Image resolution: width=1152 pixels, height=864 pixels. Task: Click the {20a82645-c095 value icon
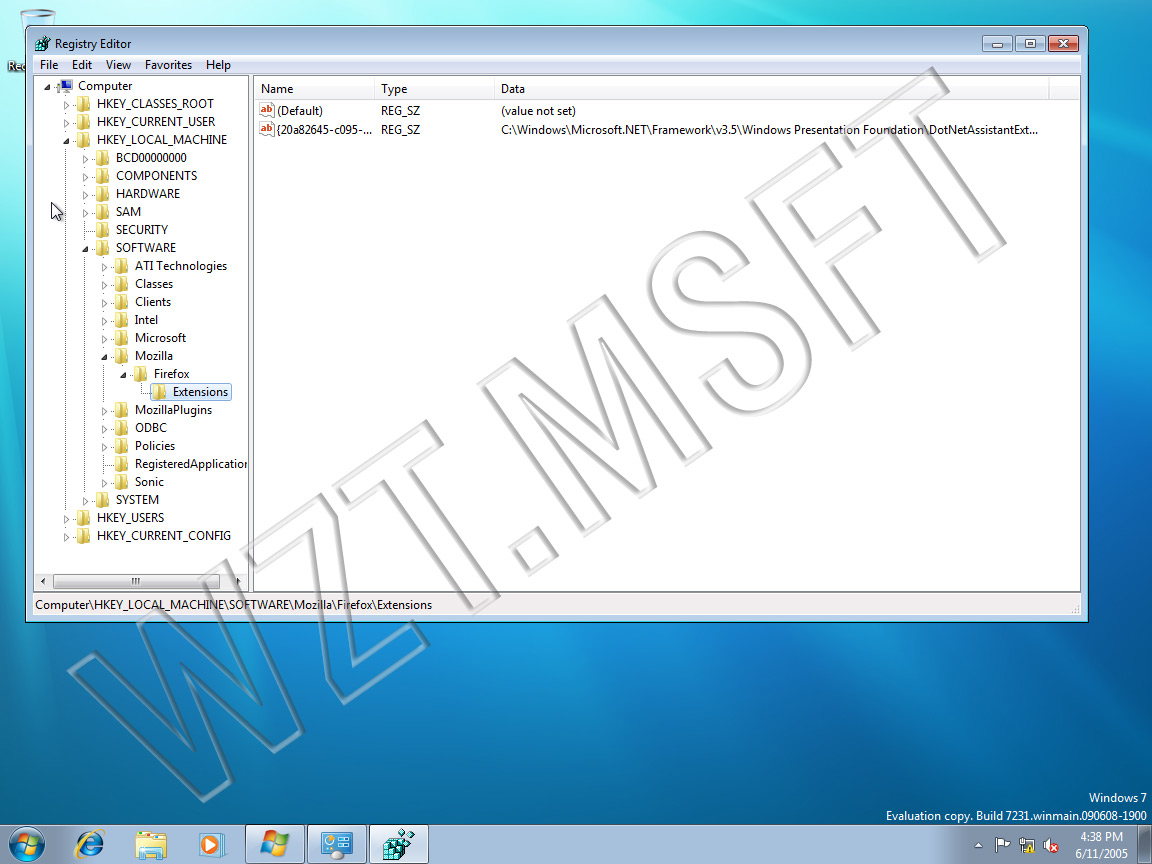[267, 129]
